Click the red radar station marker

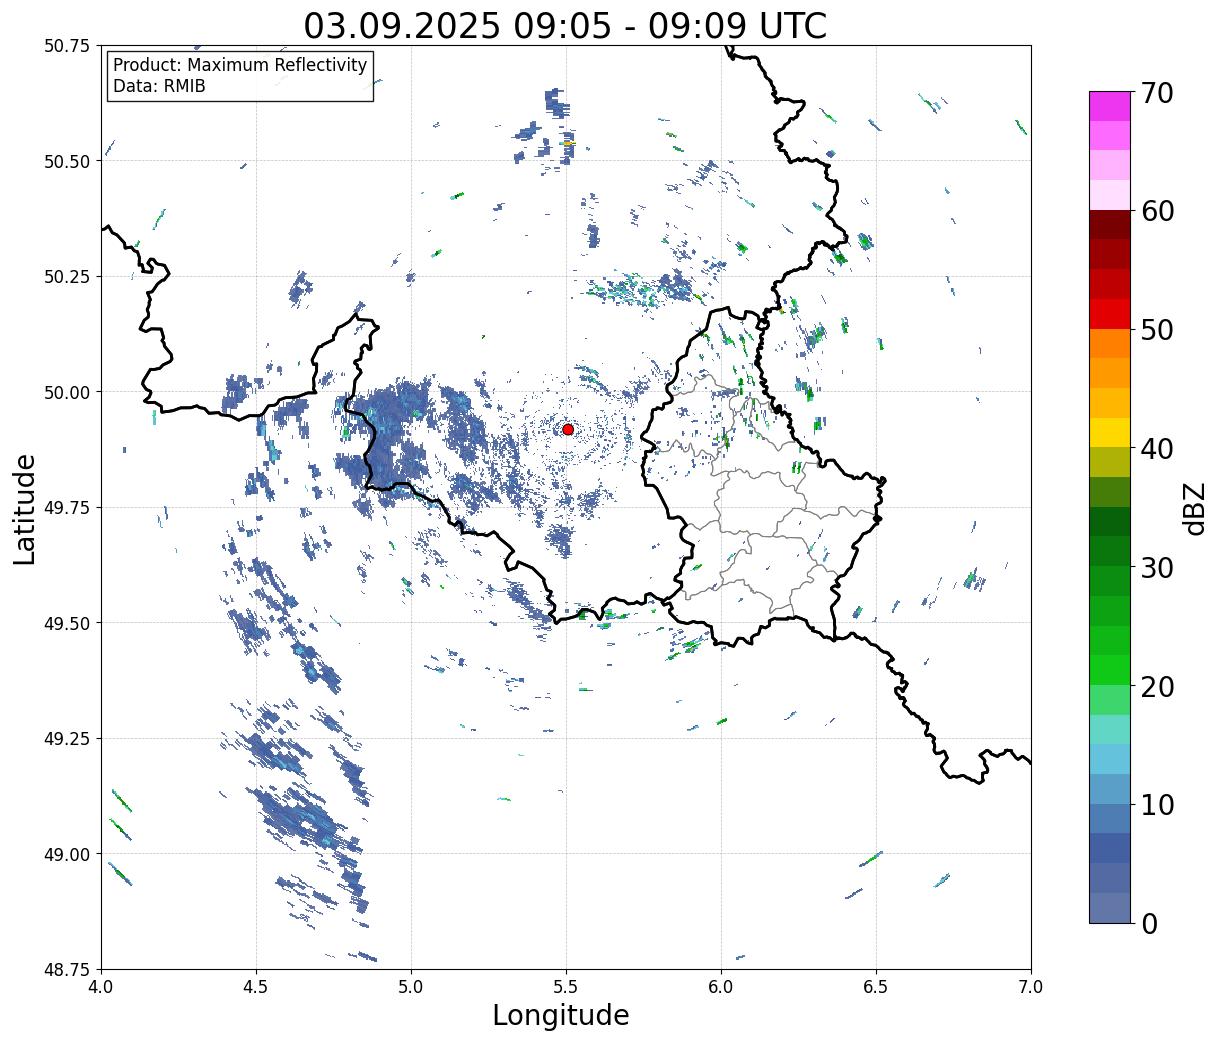click(x=568, y=429)
